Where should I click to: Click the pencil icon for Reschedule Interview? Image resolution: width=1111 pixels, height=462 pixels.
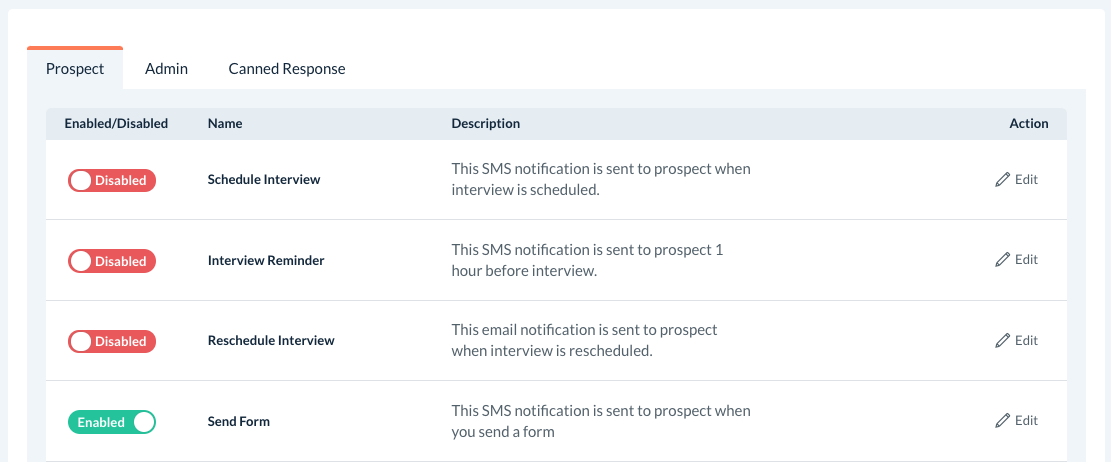[1003, 341]
